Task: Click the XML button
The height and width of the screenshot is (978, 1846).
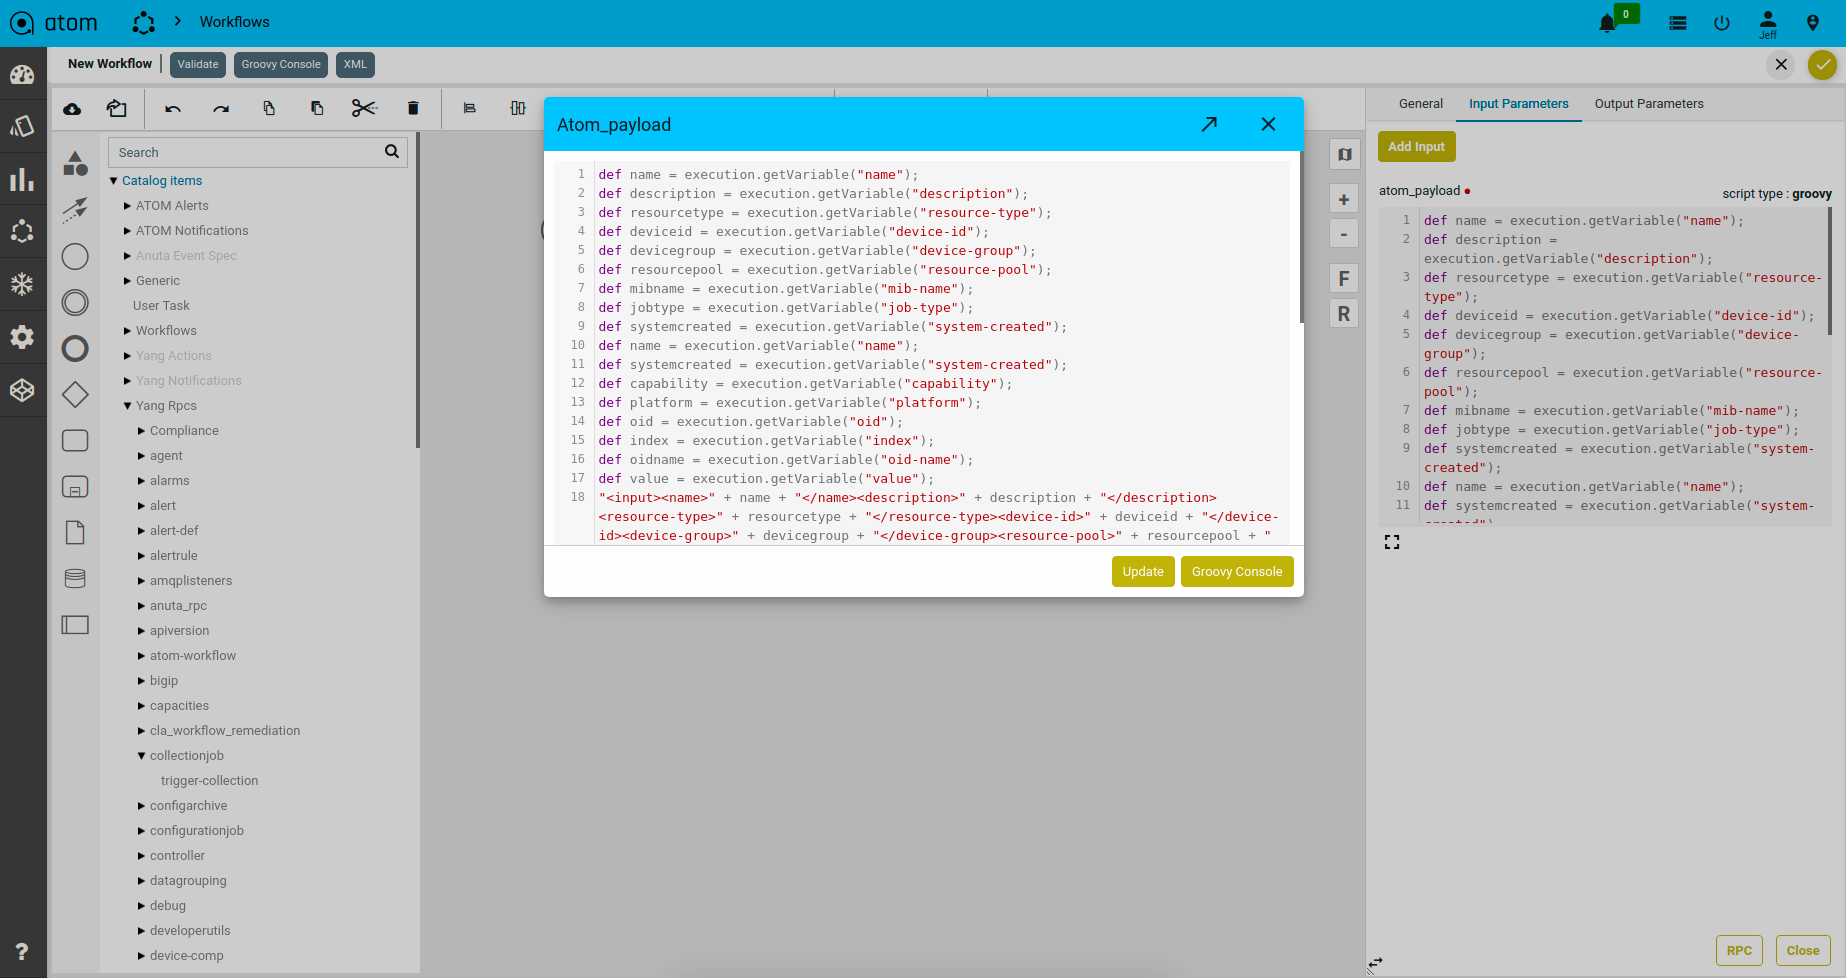Action: click(x=355, y=65)
